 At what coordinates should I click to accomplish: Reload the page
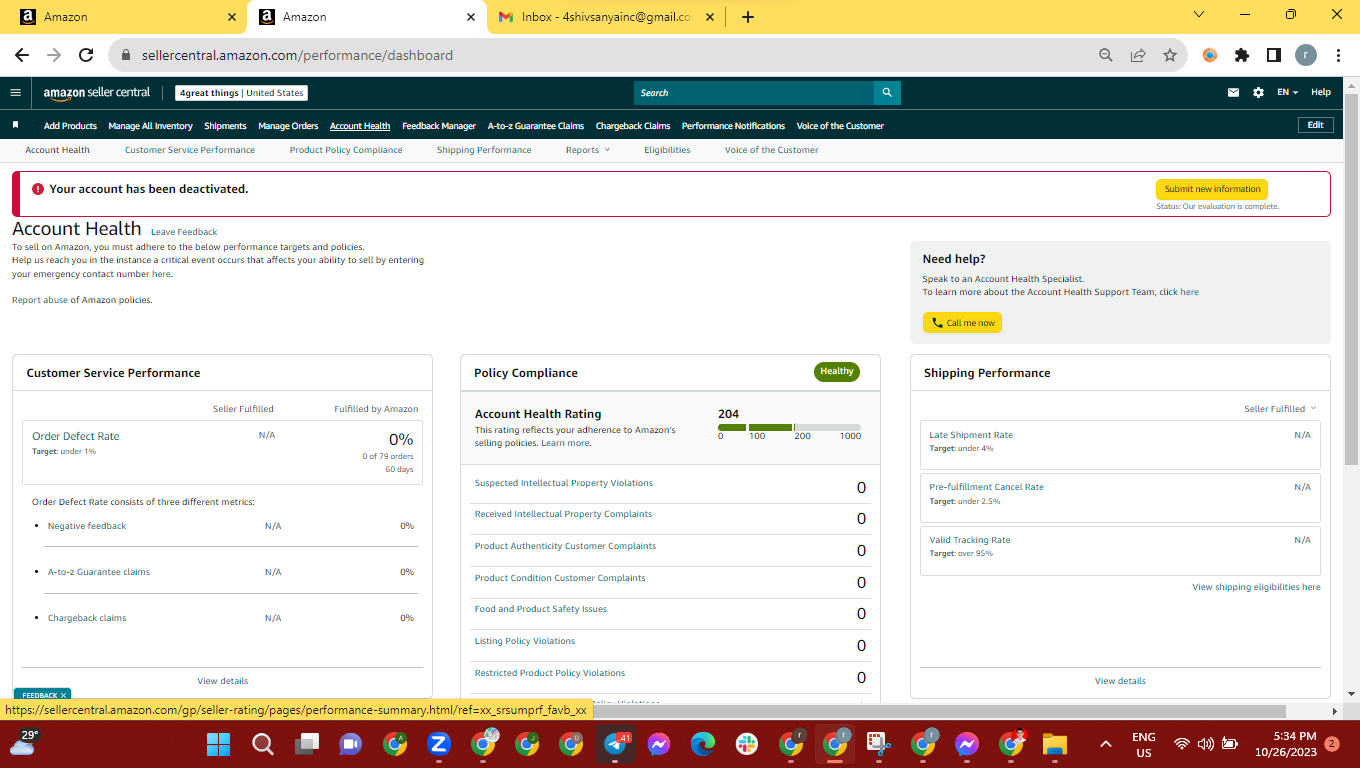(86, 56)
